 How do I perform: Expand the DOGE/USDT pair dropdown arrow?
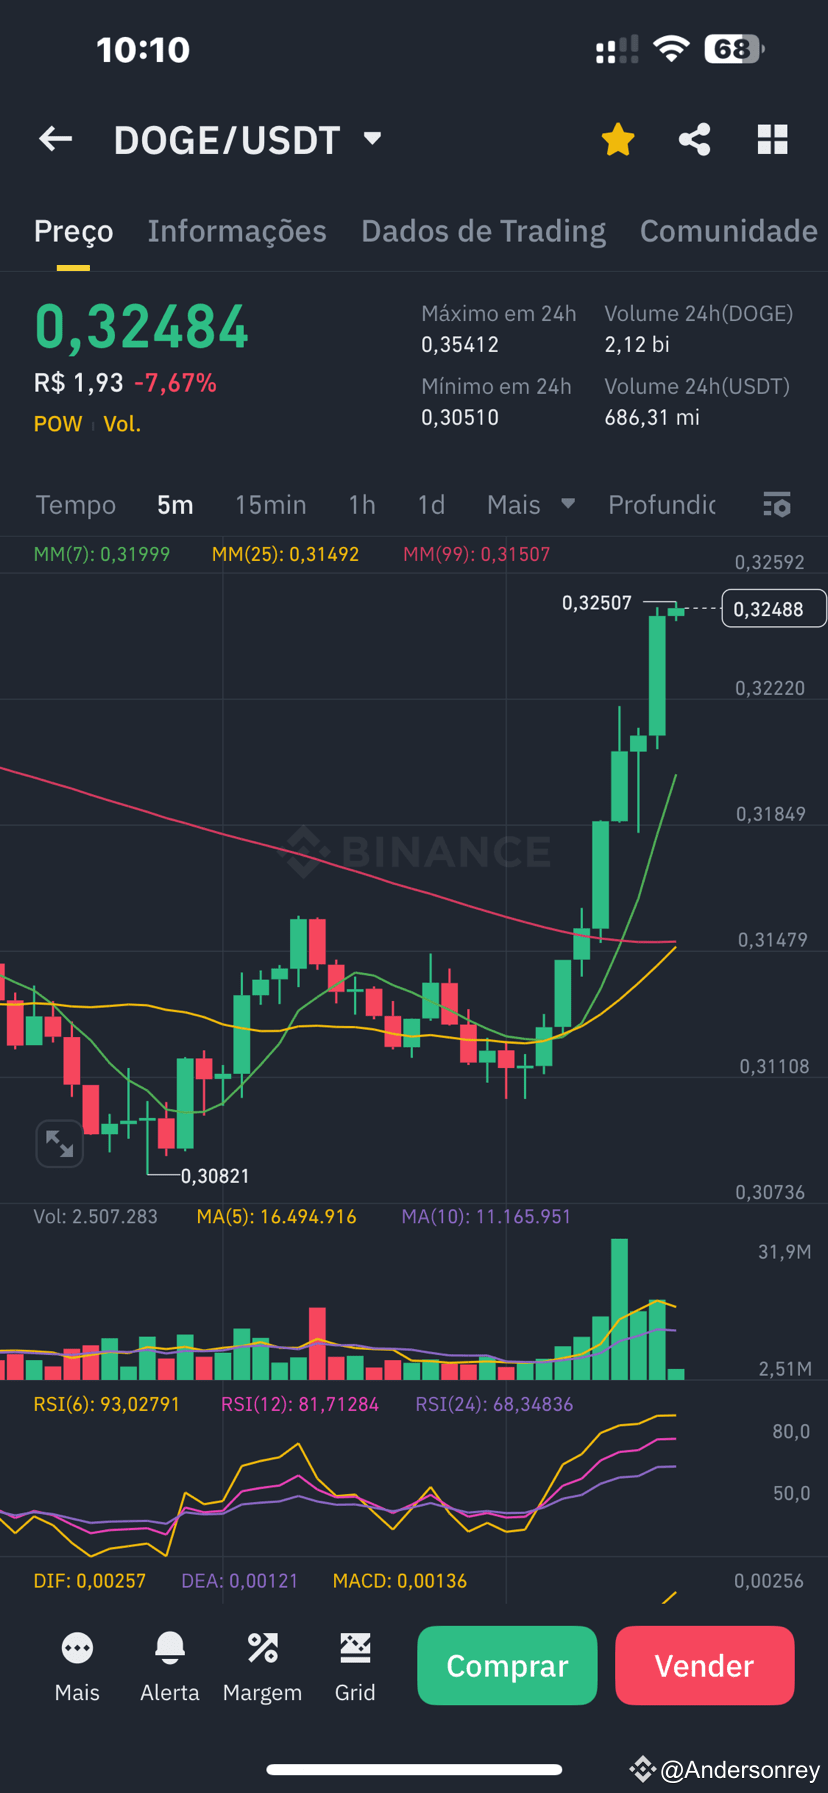click(373, 138)
